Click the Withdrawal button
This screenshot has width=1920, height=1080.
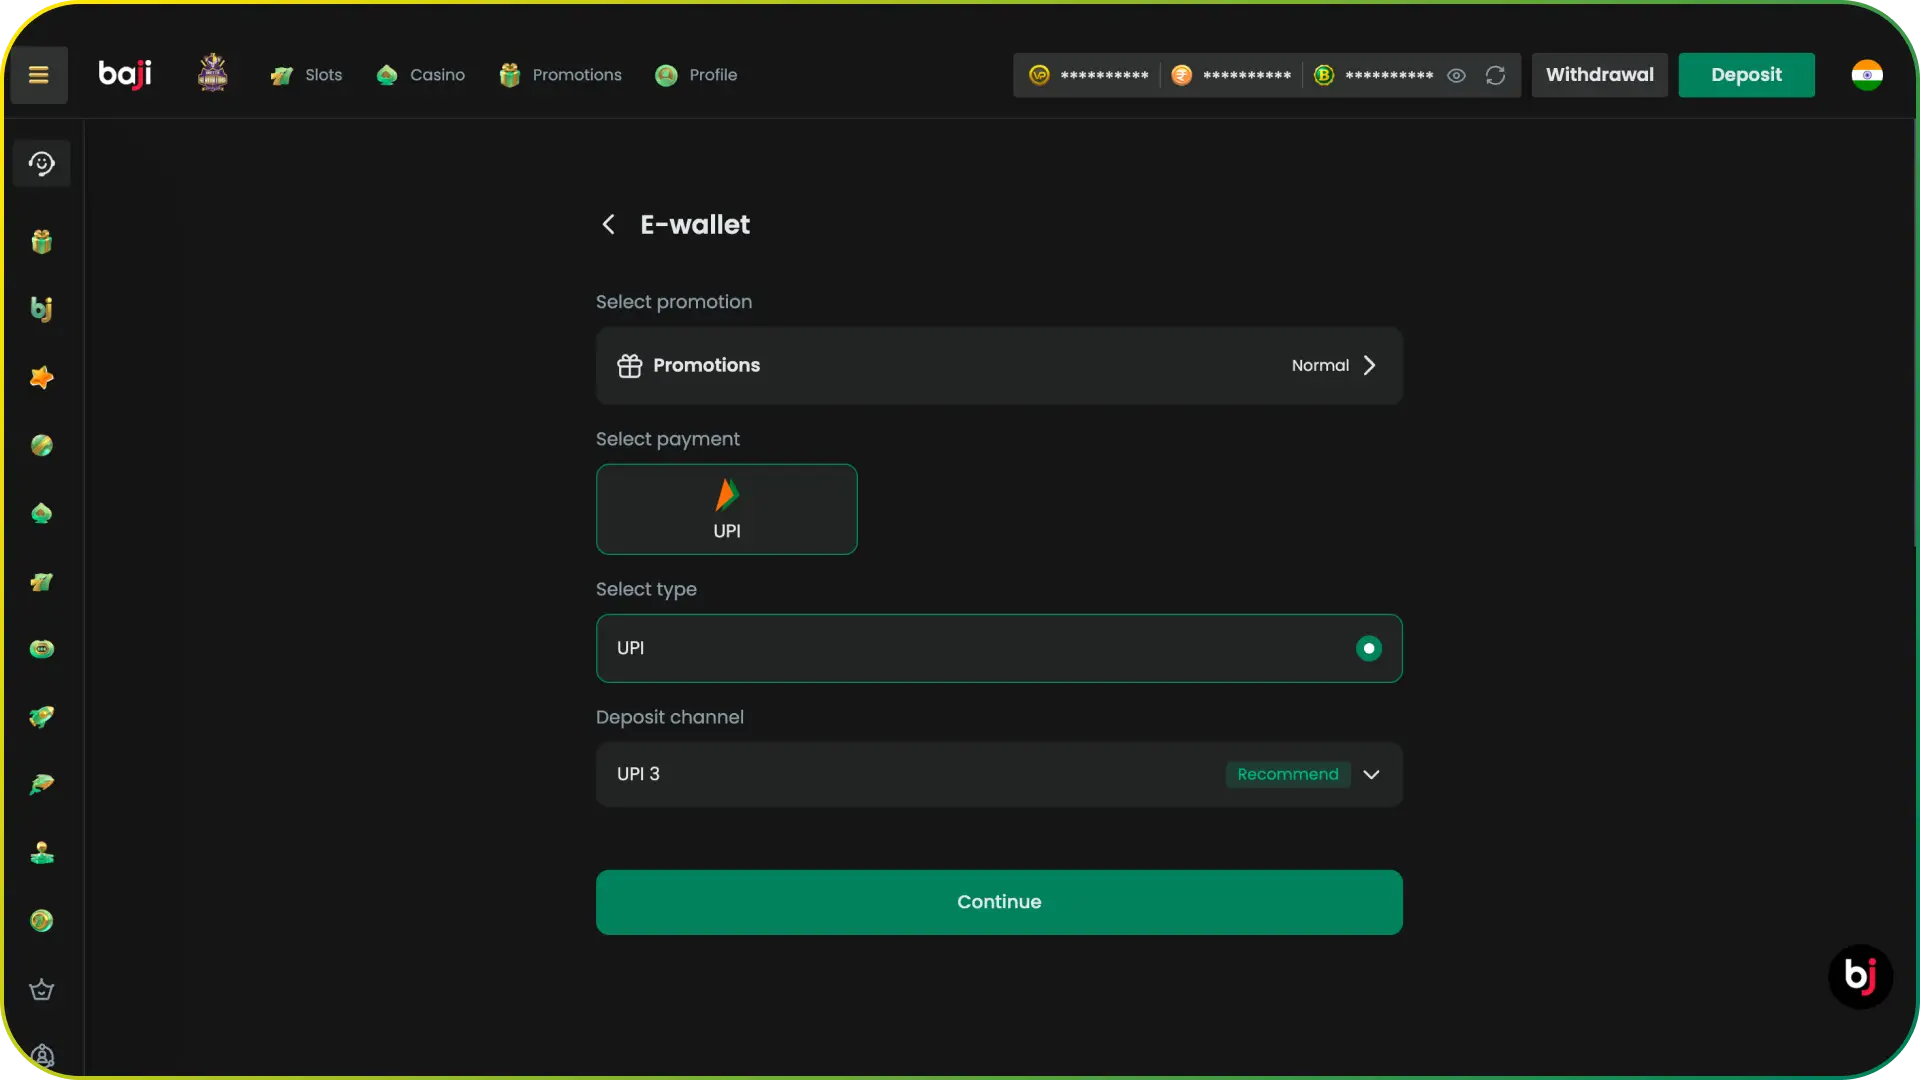click(1599, 75)
